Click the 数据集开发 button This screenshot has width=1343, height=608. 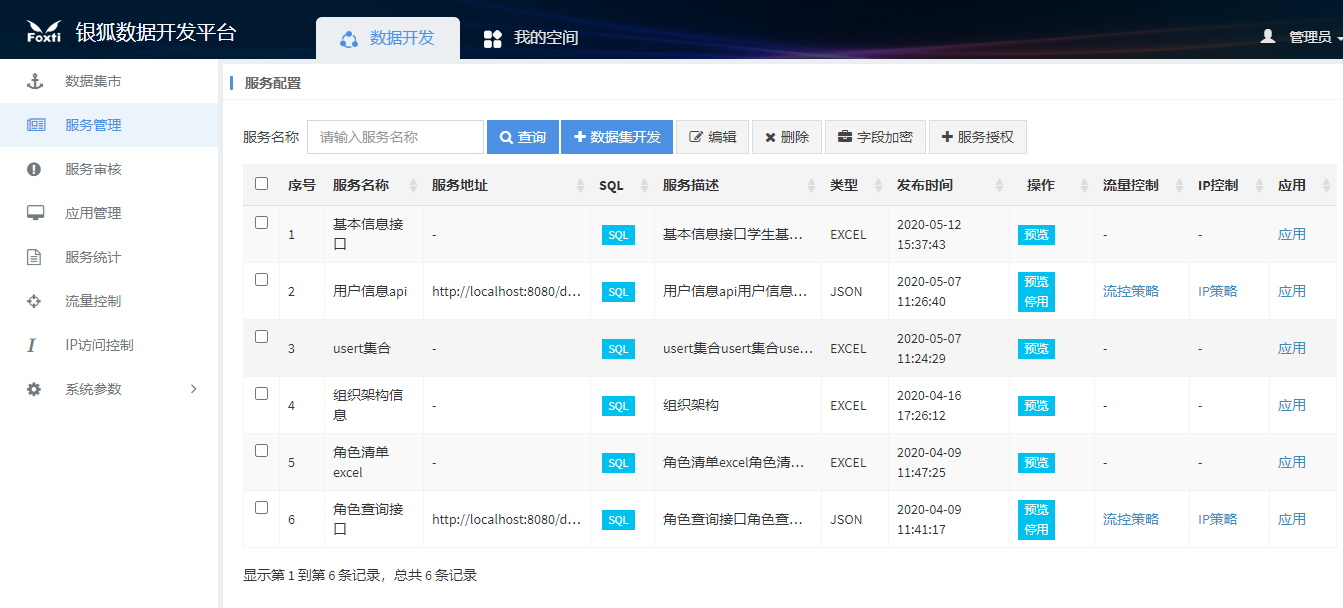[x=617, y=137]
